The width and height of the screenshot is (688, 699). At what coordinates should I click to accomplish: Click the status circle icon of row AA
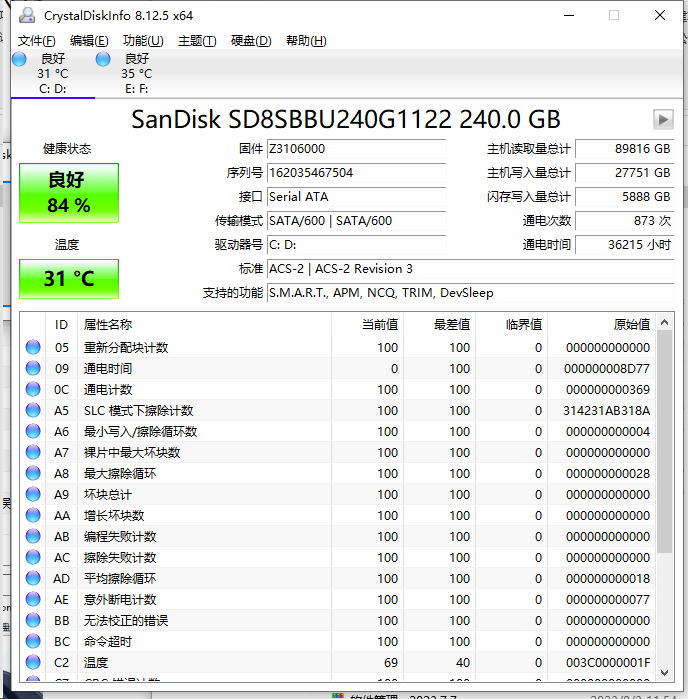click(x=33, y=515)
